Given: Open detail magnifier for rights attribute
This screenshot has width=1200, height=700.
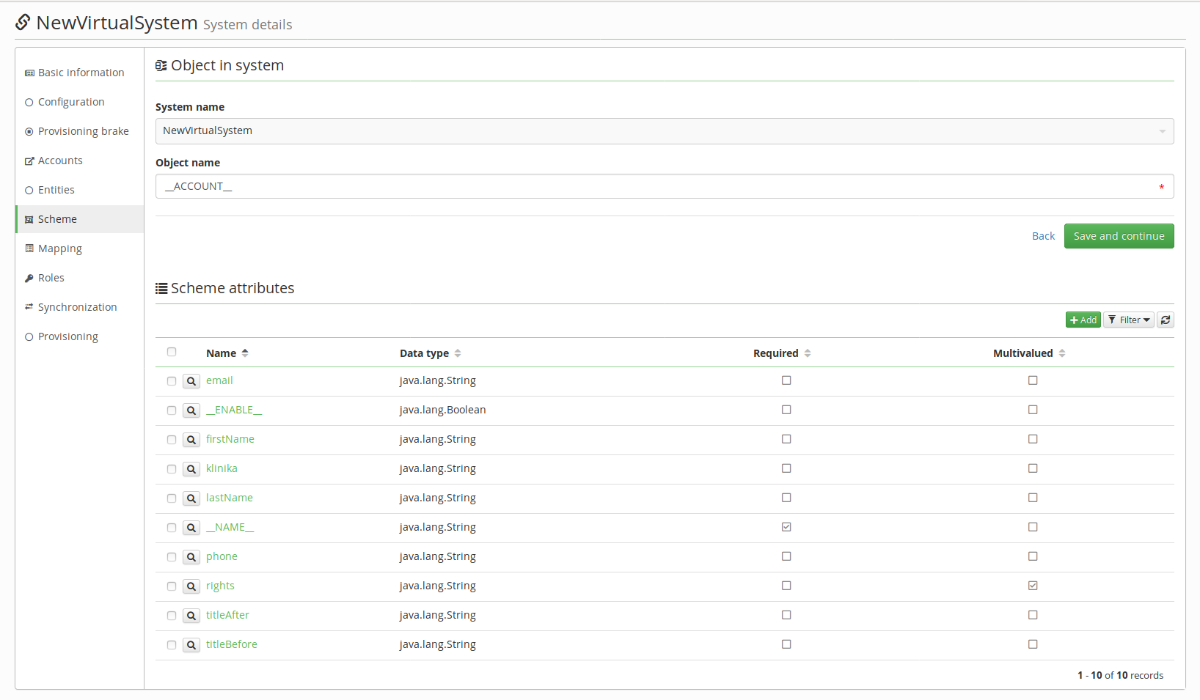Looking at the screenshot, I should [191, 586].
